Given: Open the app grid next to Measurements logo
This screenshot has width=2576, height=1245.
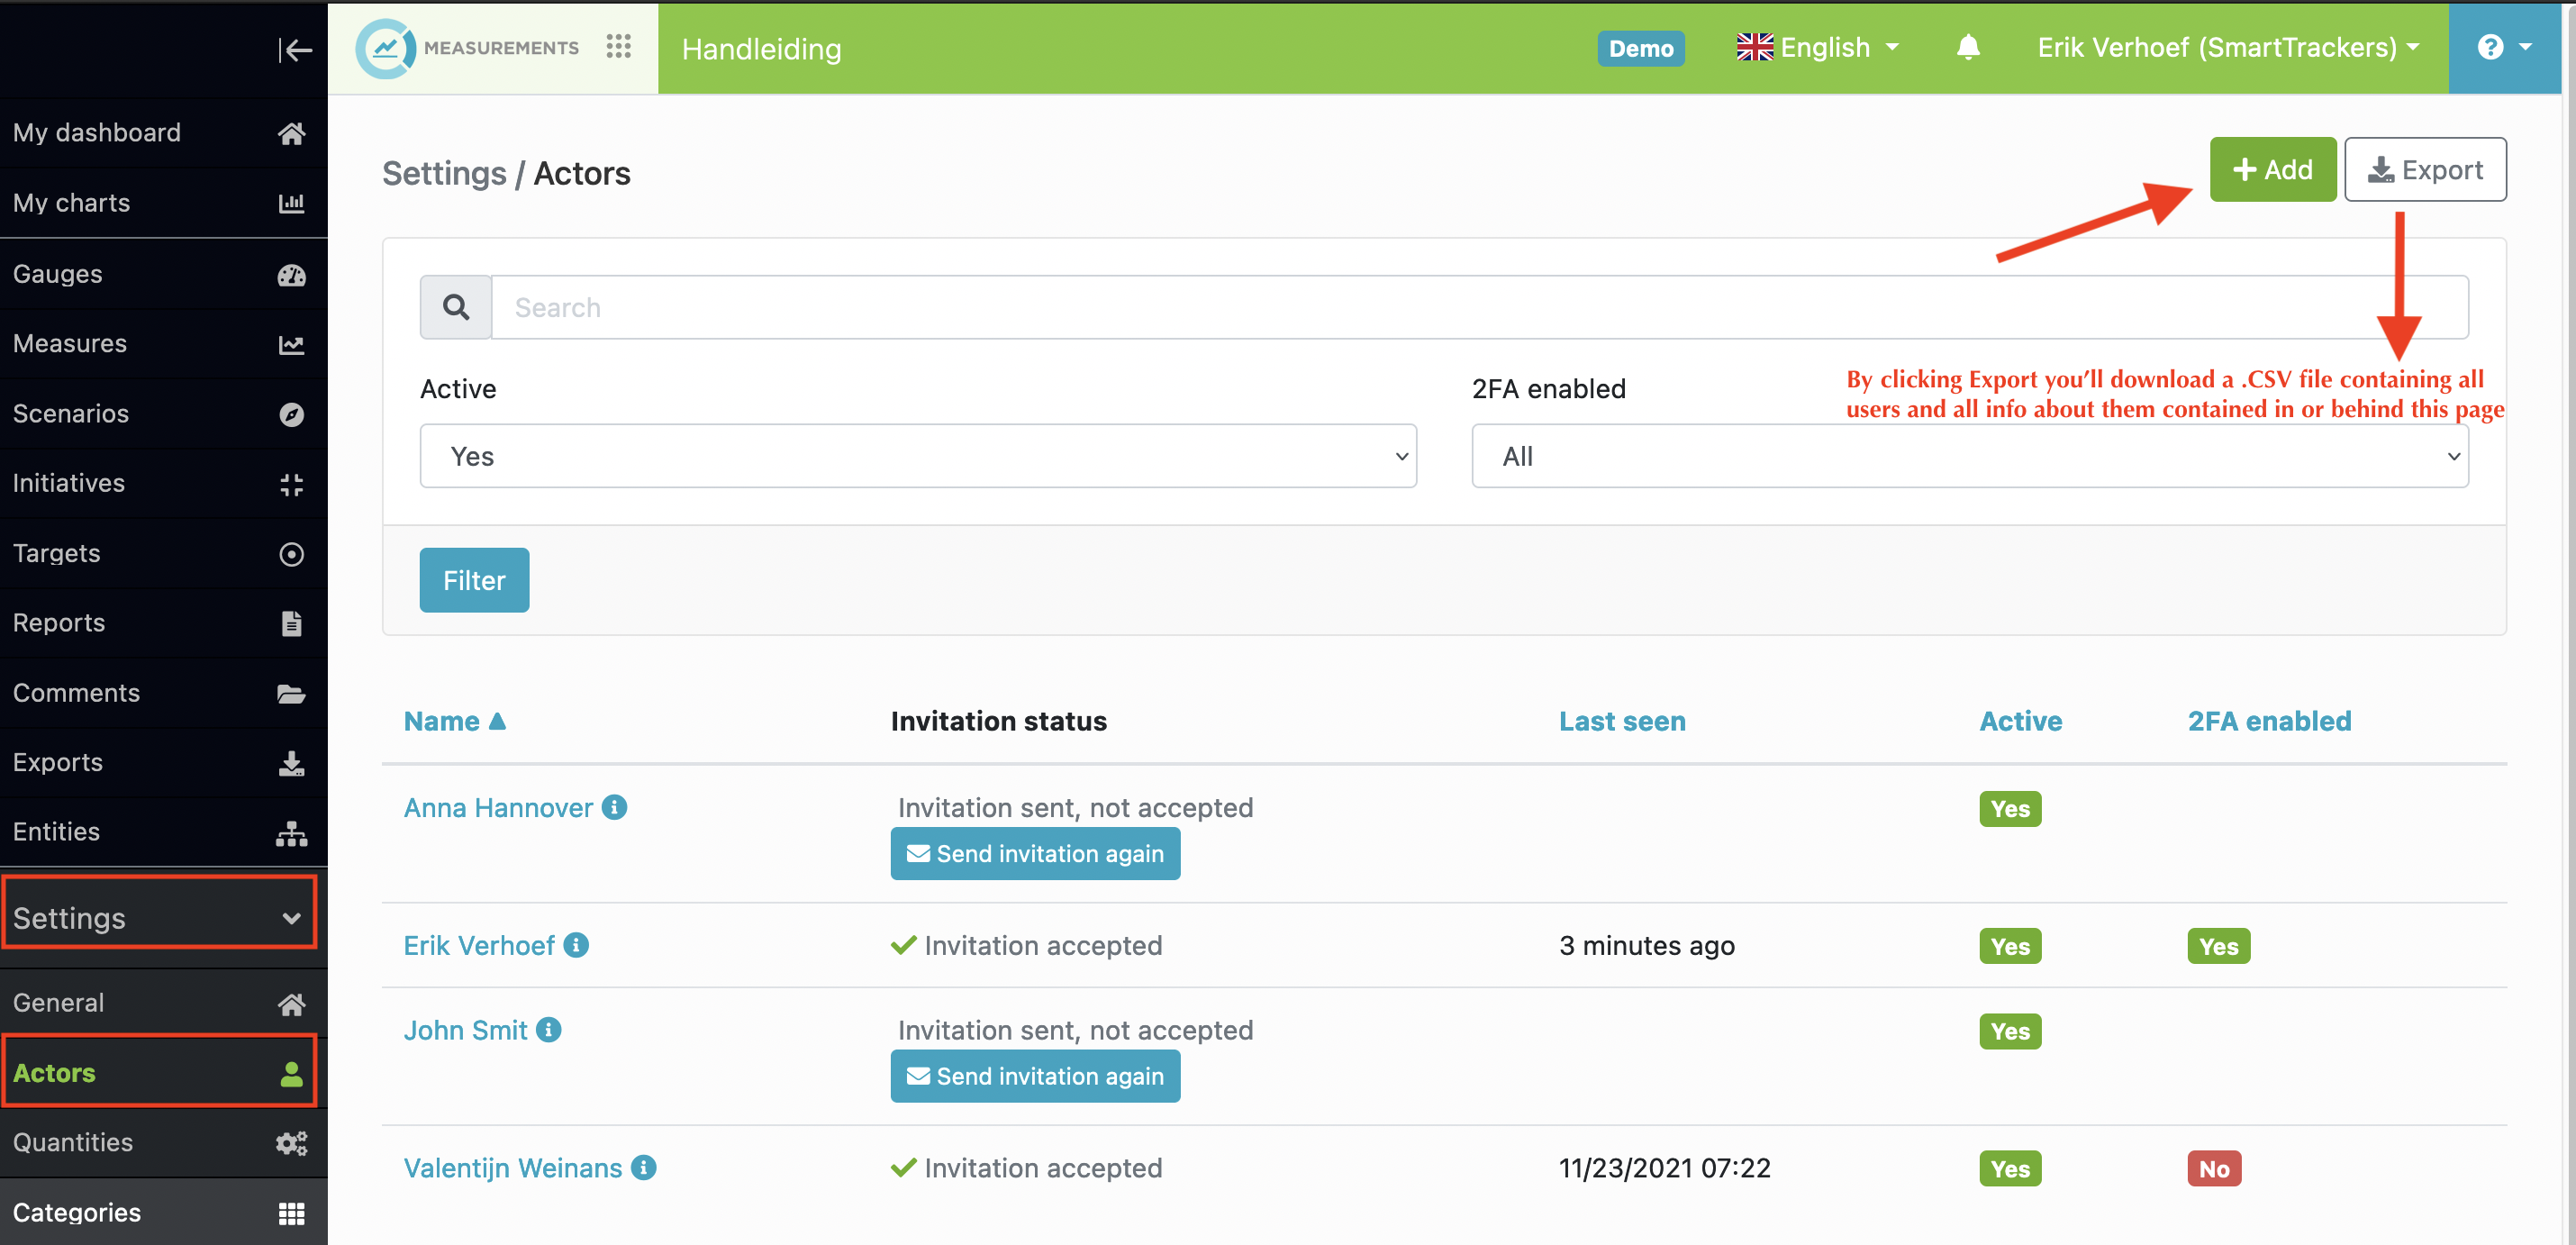Looking at the screenshot, I should 619,47.
